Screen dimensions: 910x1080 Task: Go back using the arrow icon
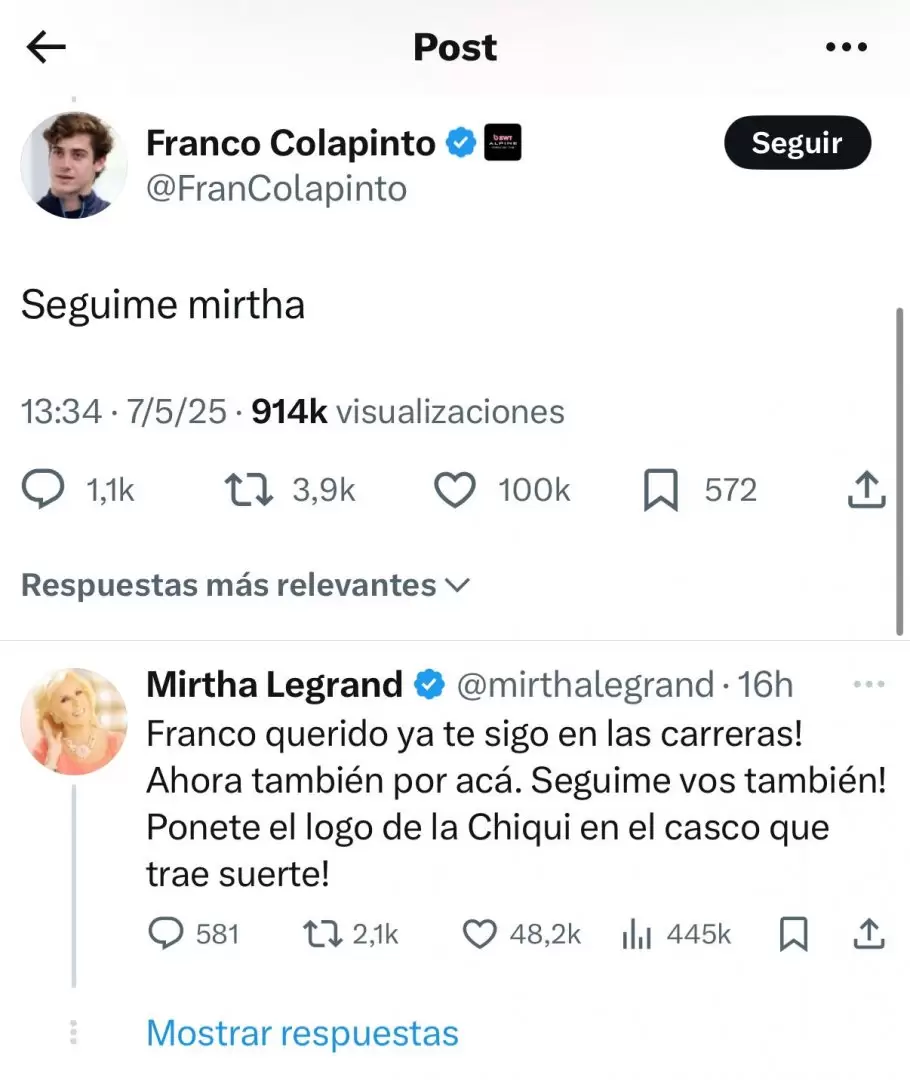[46, 47]
